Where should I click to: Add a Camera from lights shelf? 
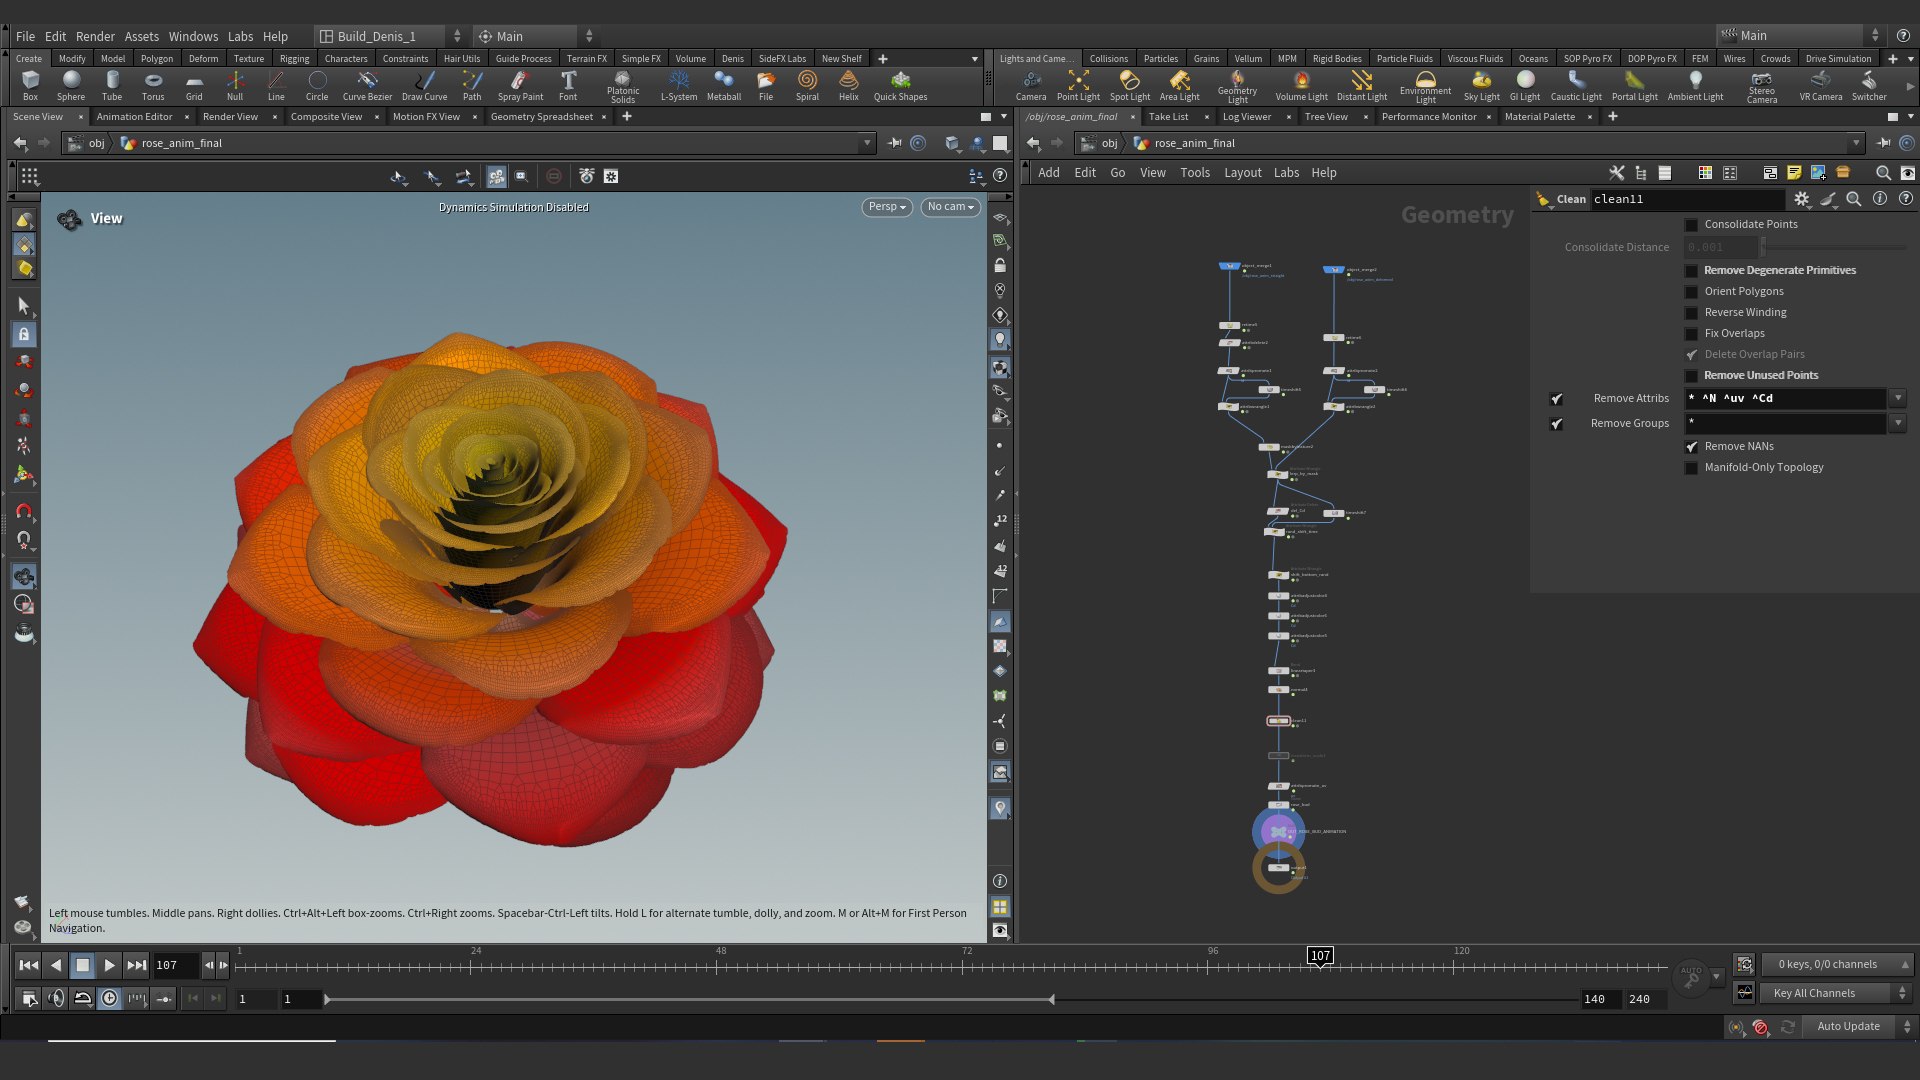1031,85
